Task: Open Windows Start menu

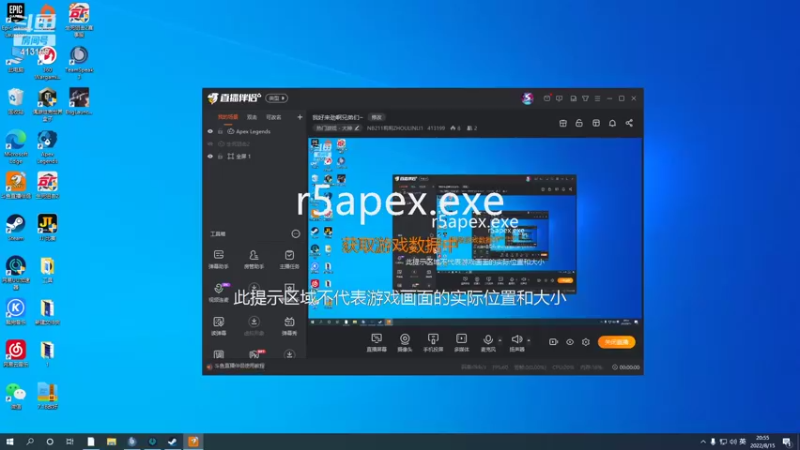Action: click(10, 442)
